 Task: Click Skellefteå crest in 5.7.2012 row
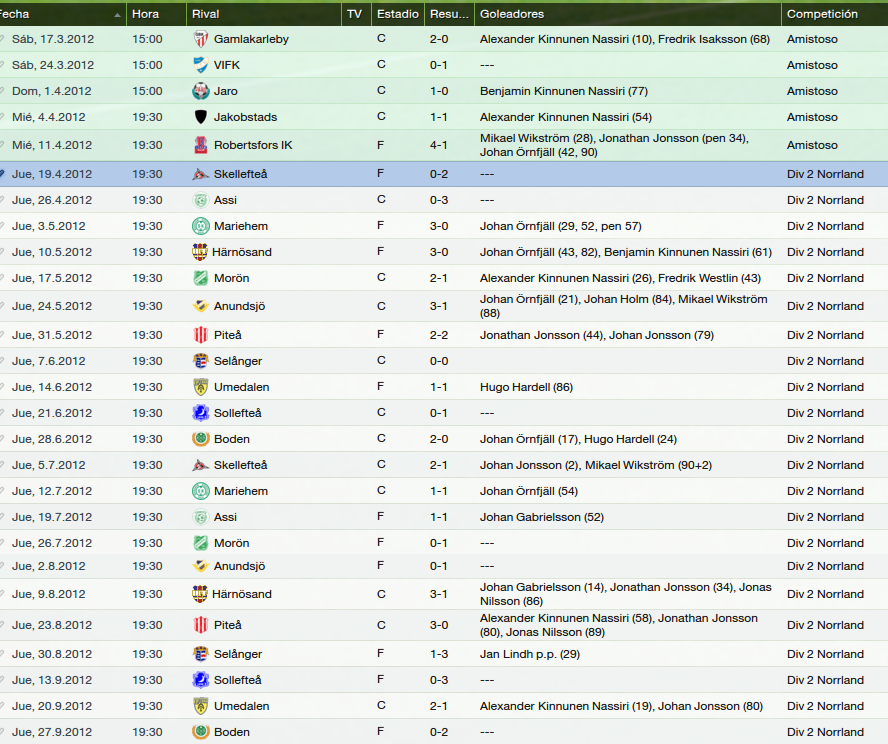(x=200, y=465)
